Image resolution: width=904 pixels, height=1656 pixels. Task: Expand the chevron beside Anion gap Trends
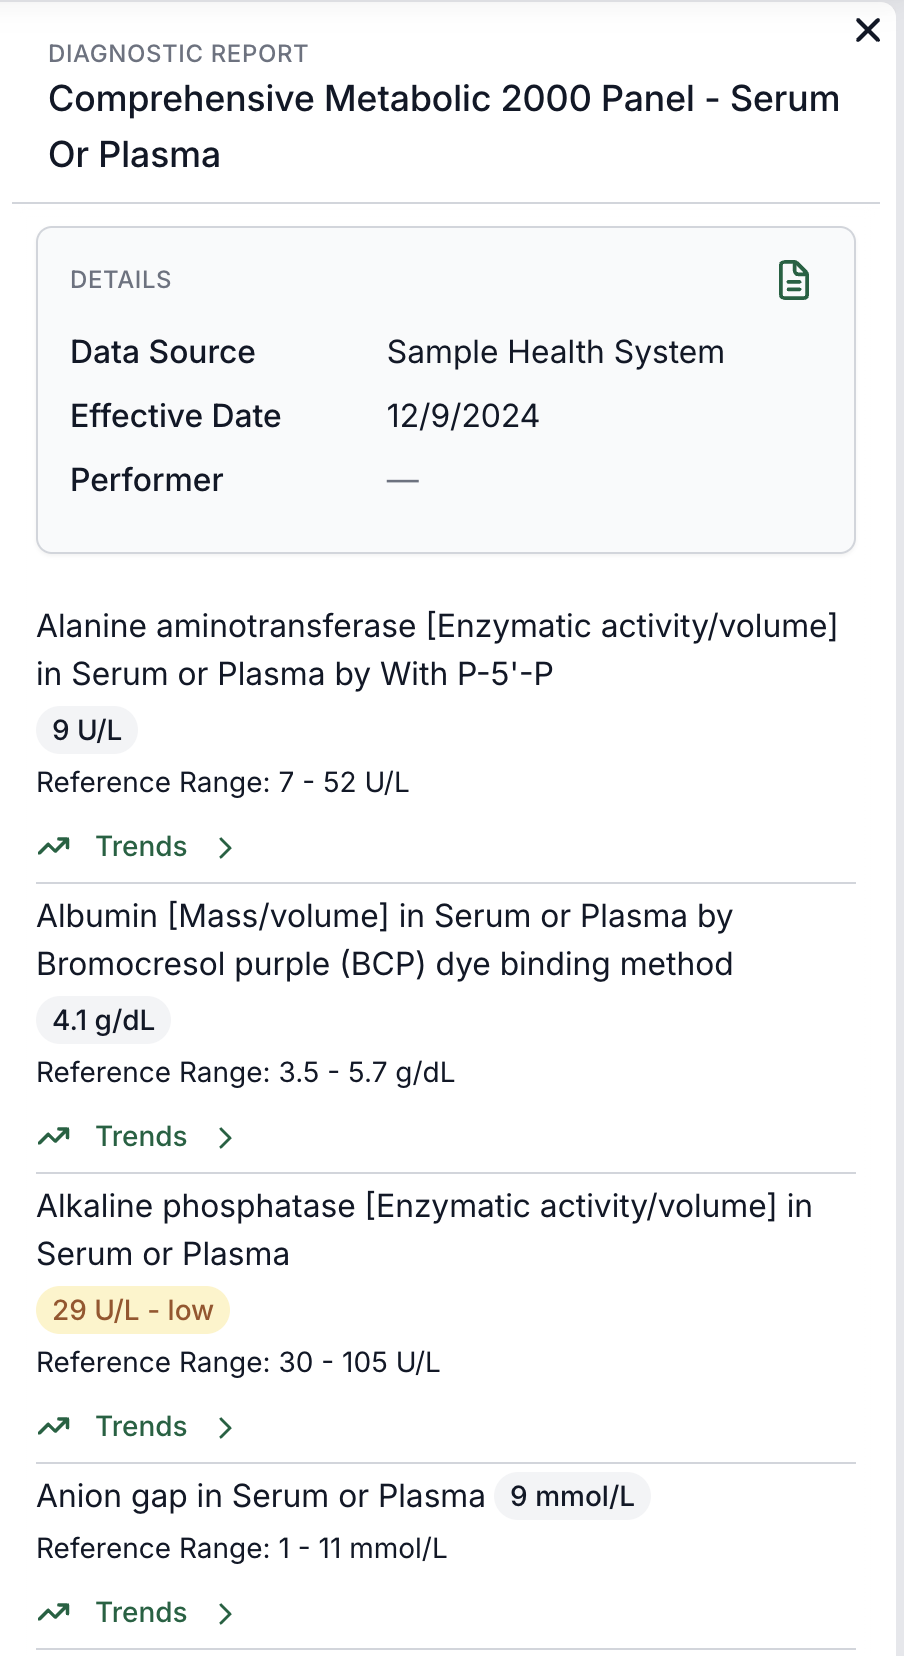click(x=226, y=1613)
